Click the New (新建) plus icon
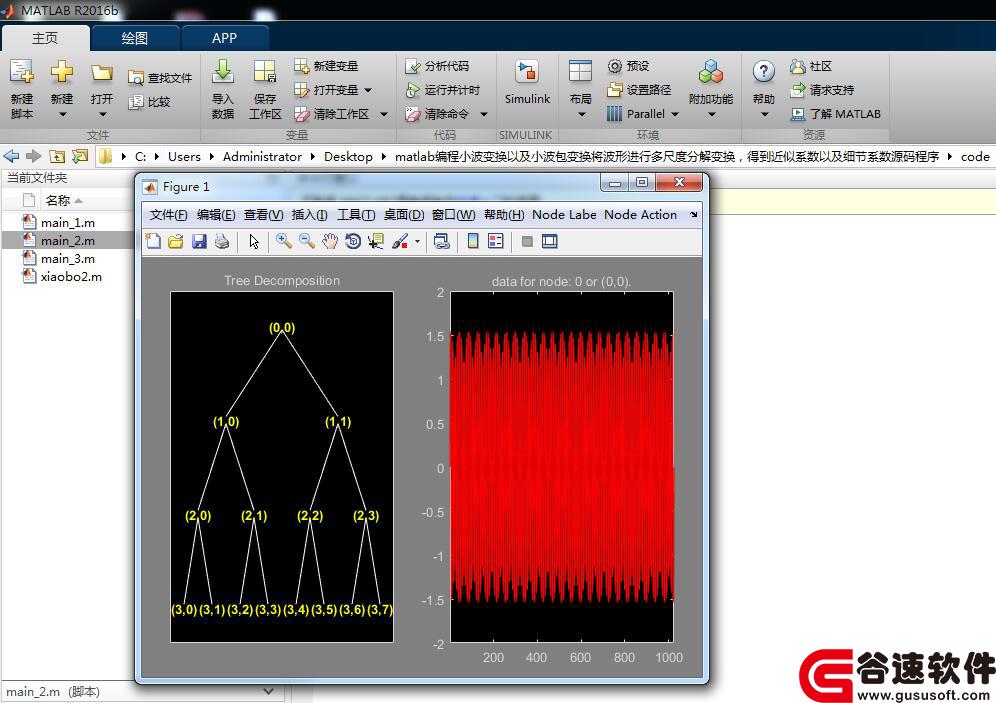 click(x=62, y=71)
